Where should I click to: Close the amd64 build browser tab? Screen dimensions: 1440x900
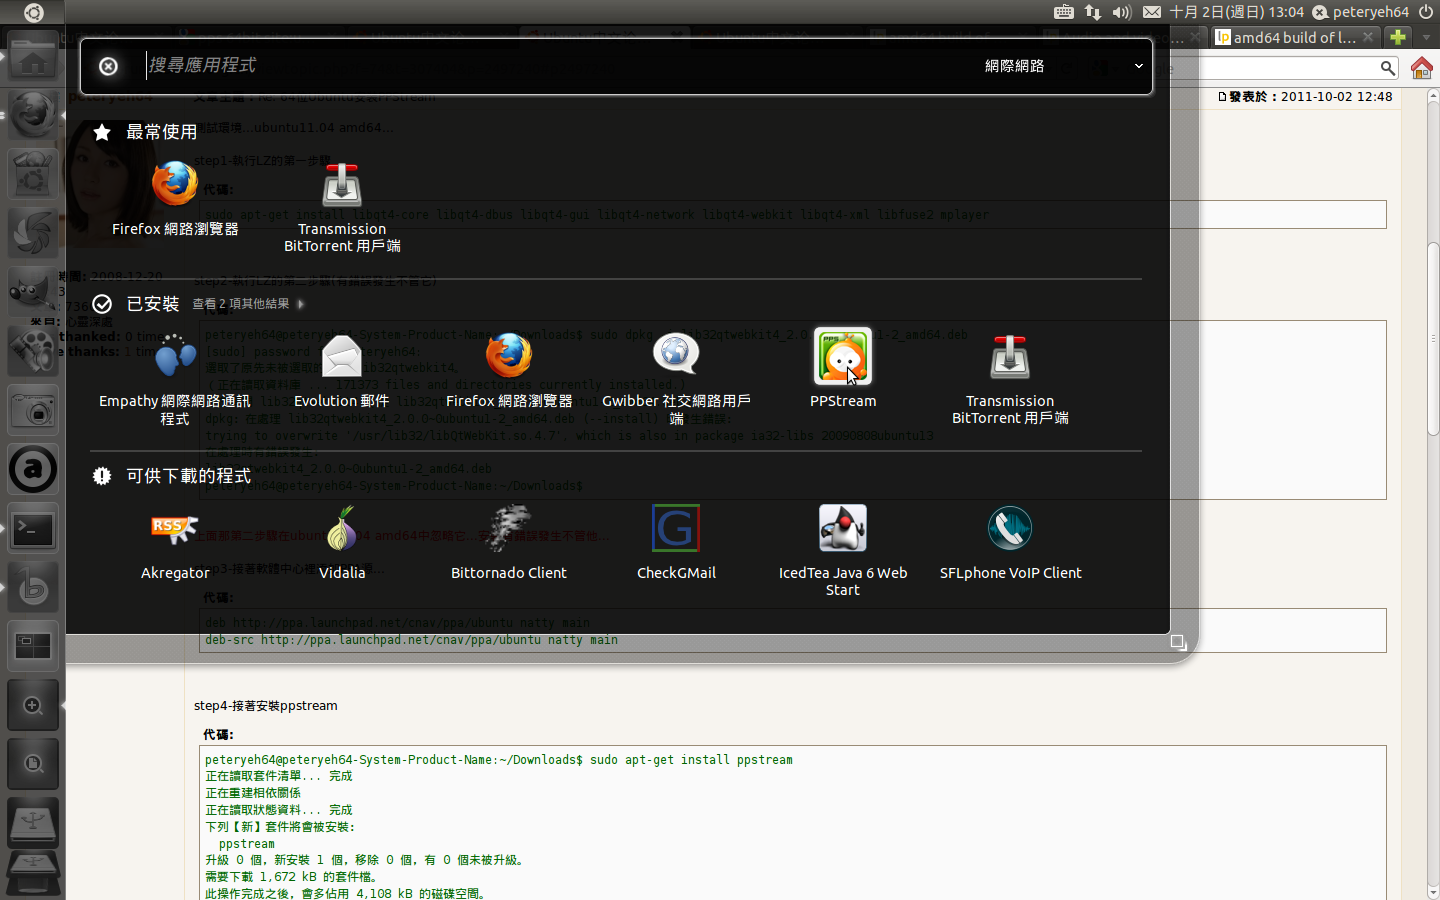click(x=1368, y=37)
